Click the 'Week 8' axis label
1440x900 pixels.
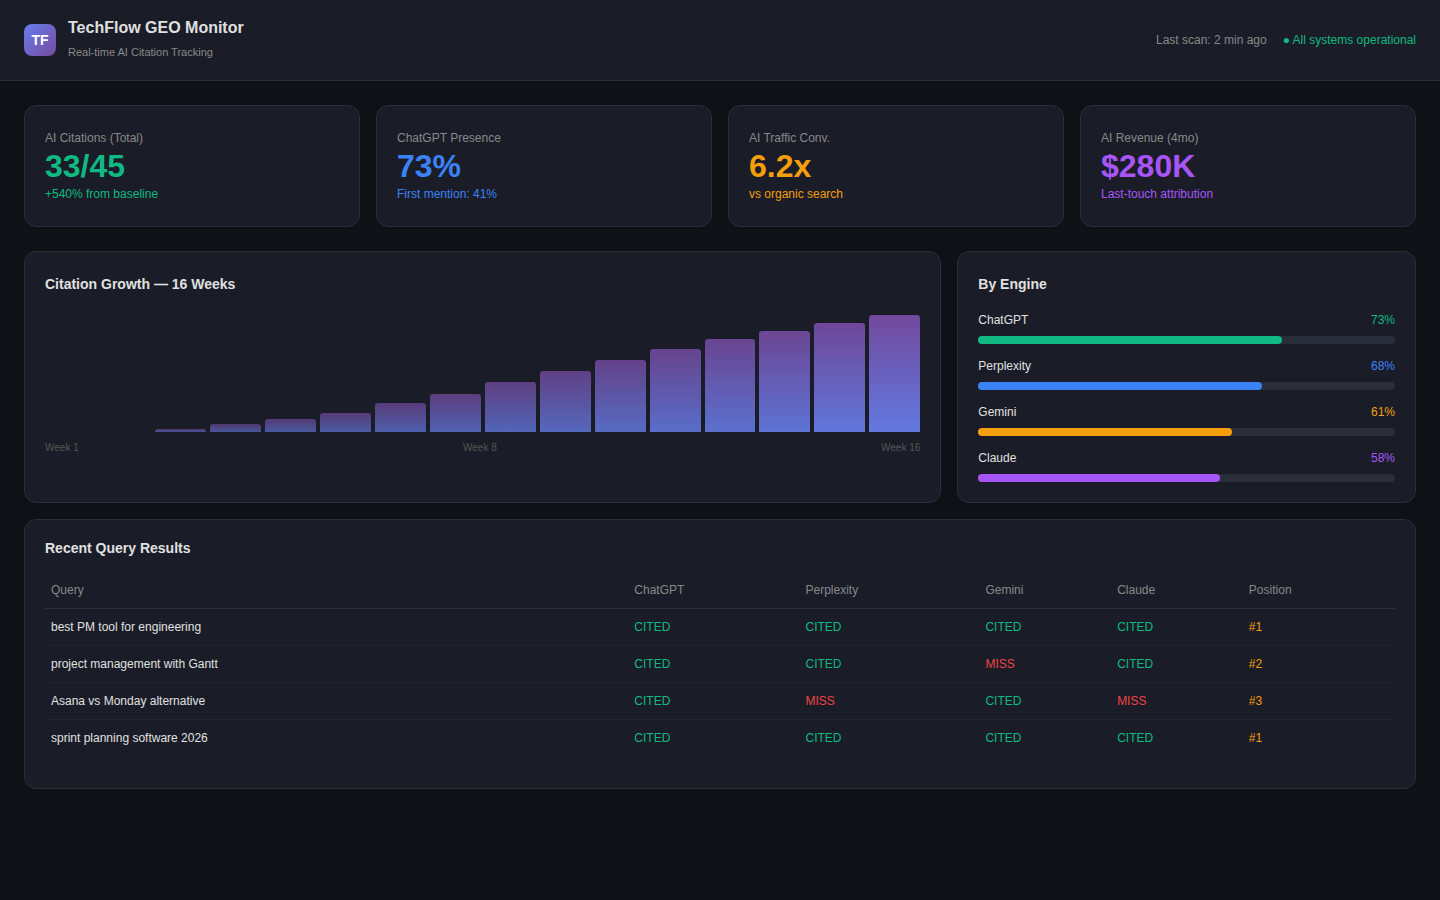(x=480, y=447)
